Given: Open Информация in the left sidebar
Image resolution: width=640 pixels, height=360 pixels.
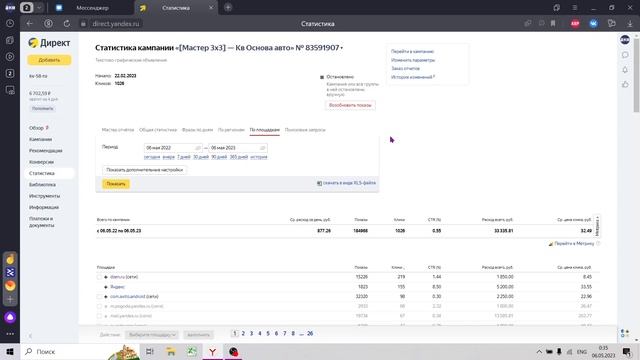Looking at the screenshot, I should 44,207.
